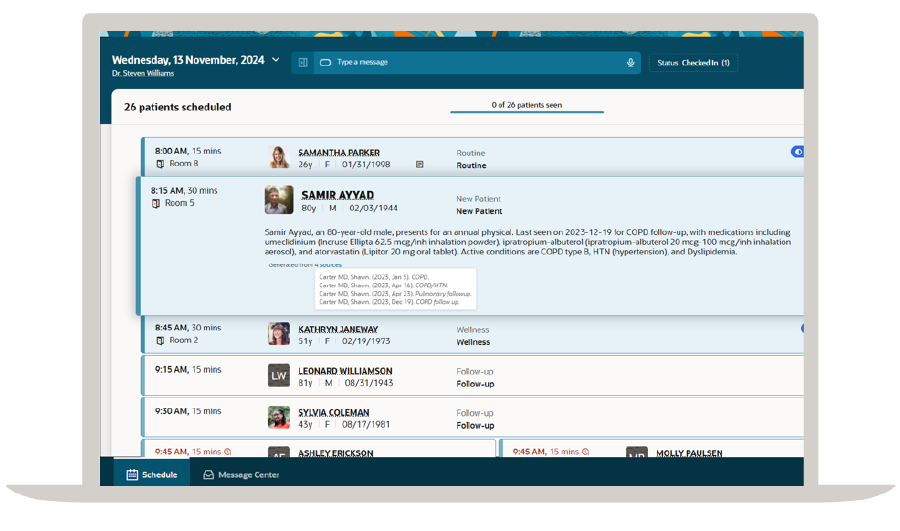
Task: Open Sylvia Coleman's patient record
Action: click(x=333, y=412)
